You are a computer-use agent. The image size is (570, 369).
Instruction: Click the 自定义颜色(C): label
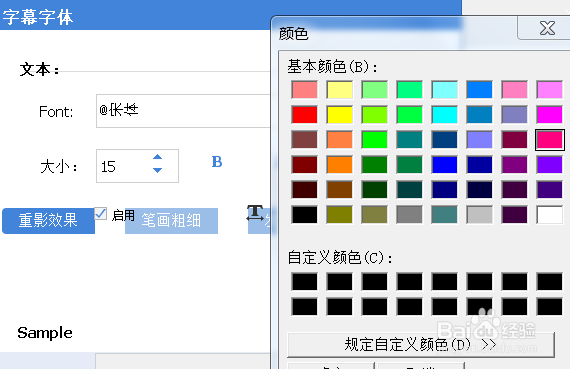point(340,258)
